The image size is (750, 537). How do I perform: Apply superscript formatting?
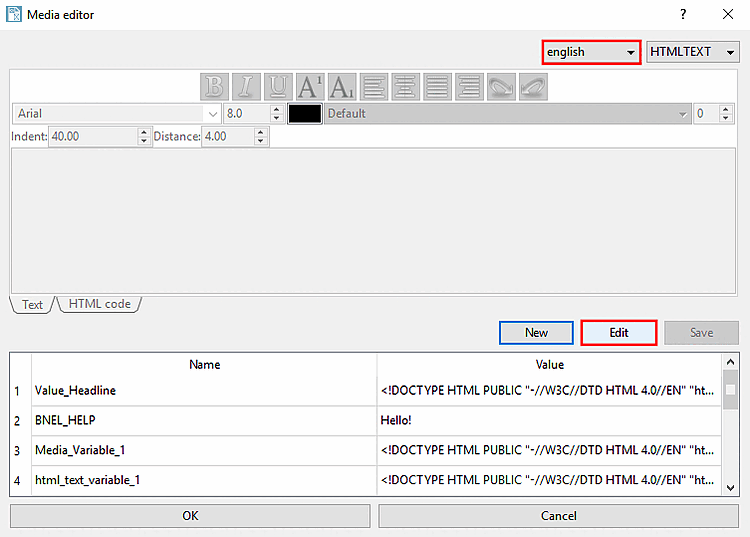[310, 87]
